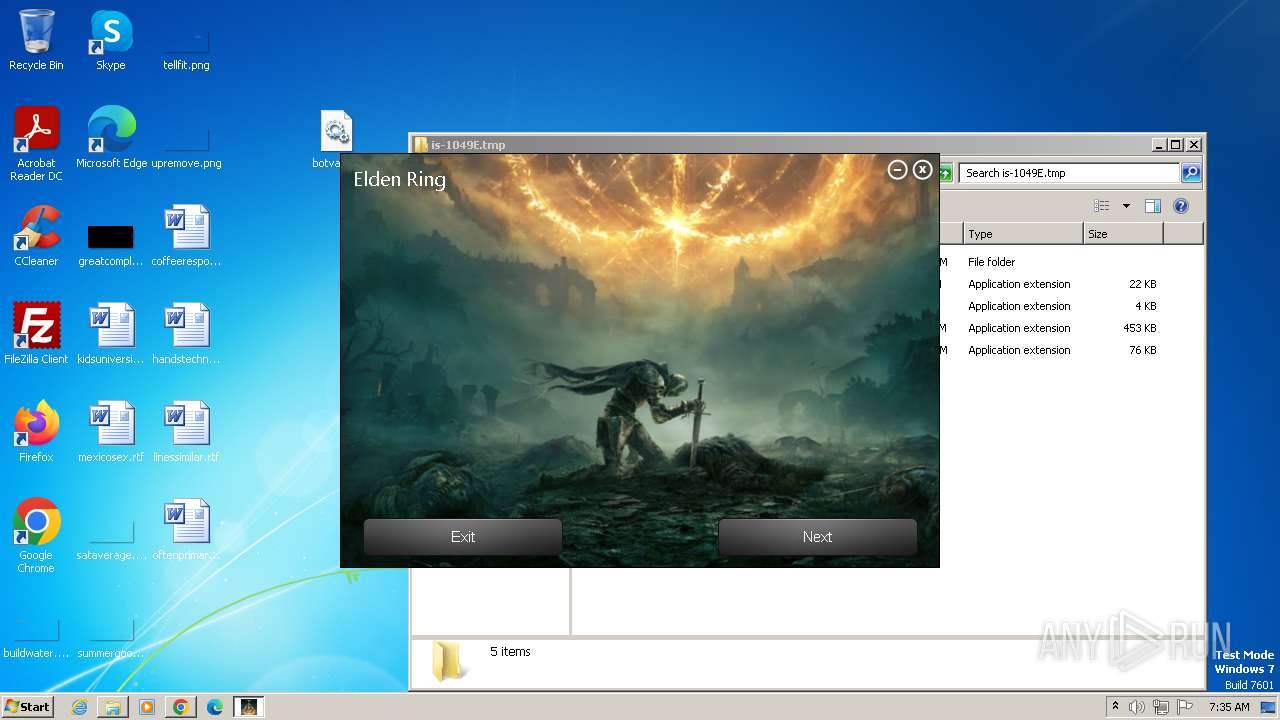This screenshot has height=720, width=1280.
Task: Open Windows Explorer from taskbar
Action: coord(113,707)
